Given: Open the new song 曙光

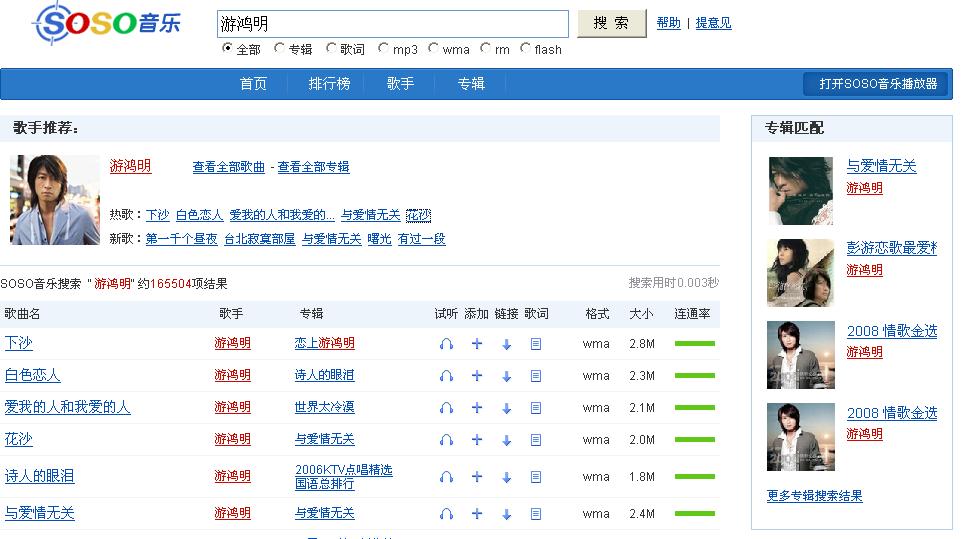Looking at the screenshot, I should pyautogui.click(x=379, y=239).
